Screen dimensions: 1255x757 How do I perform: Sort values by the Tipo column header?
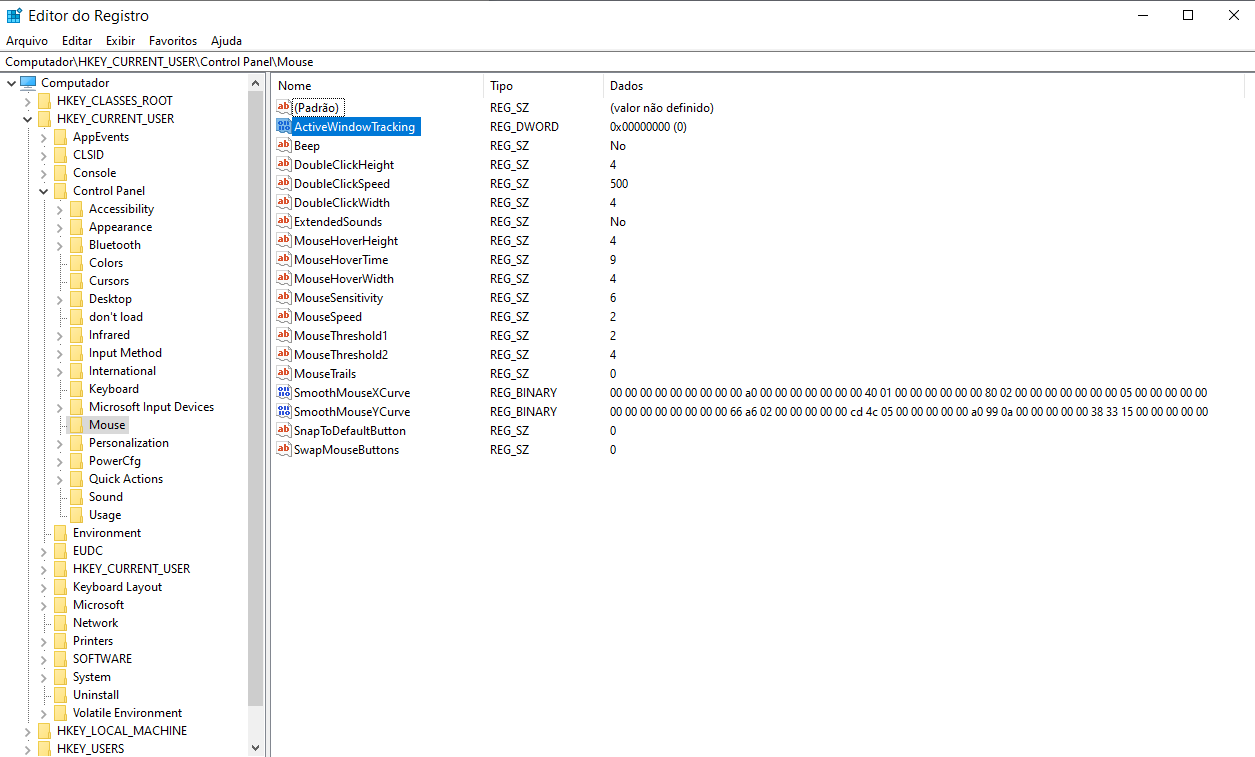[x=544, y=86]
